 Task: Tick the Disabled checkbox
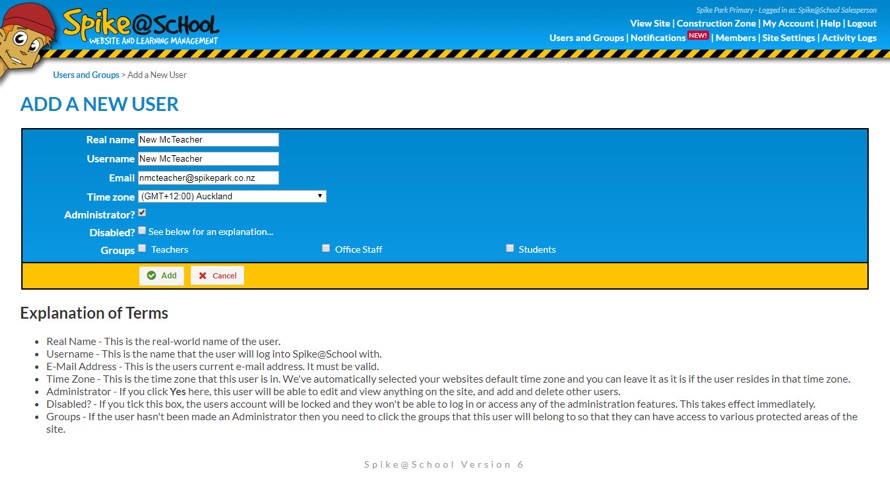(x=142, y=230)
